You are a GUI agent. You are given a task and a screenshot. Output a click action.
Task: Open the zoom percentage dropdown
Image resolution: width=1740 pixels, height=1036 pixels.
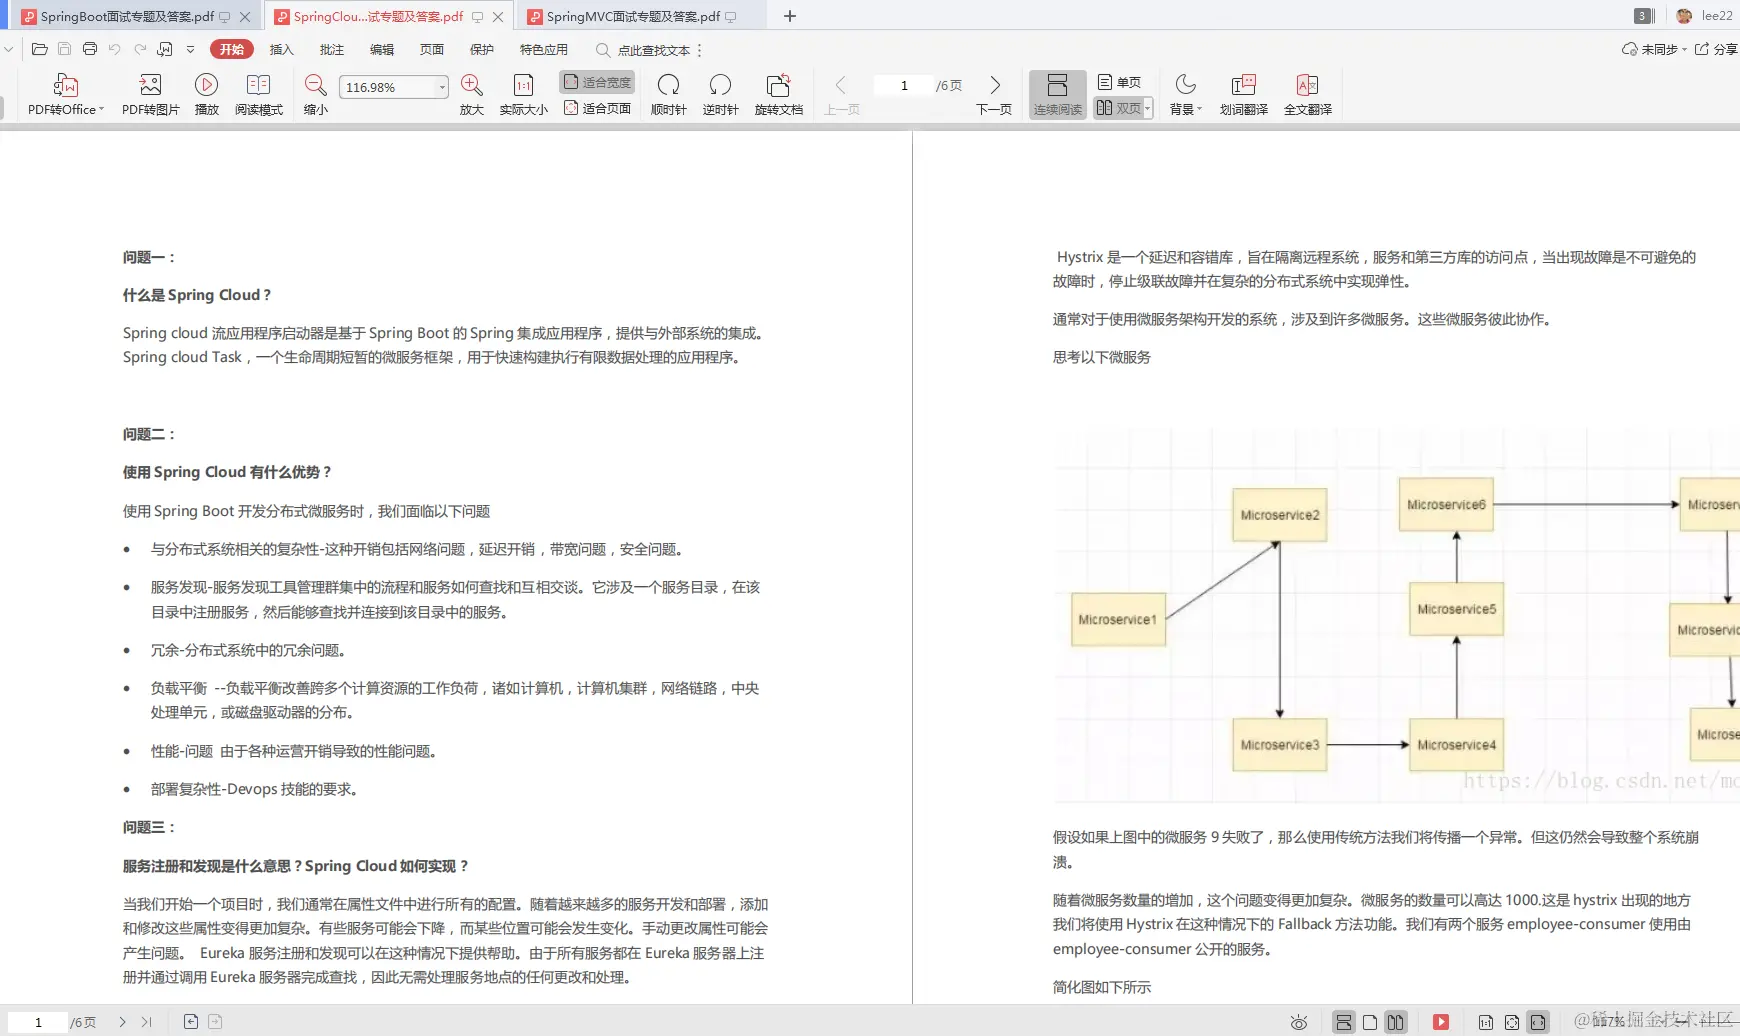(443, 86)
